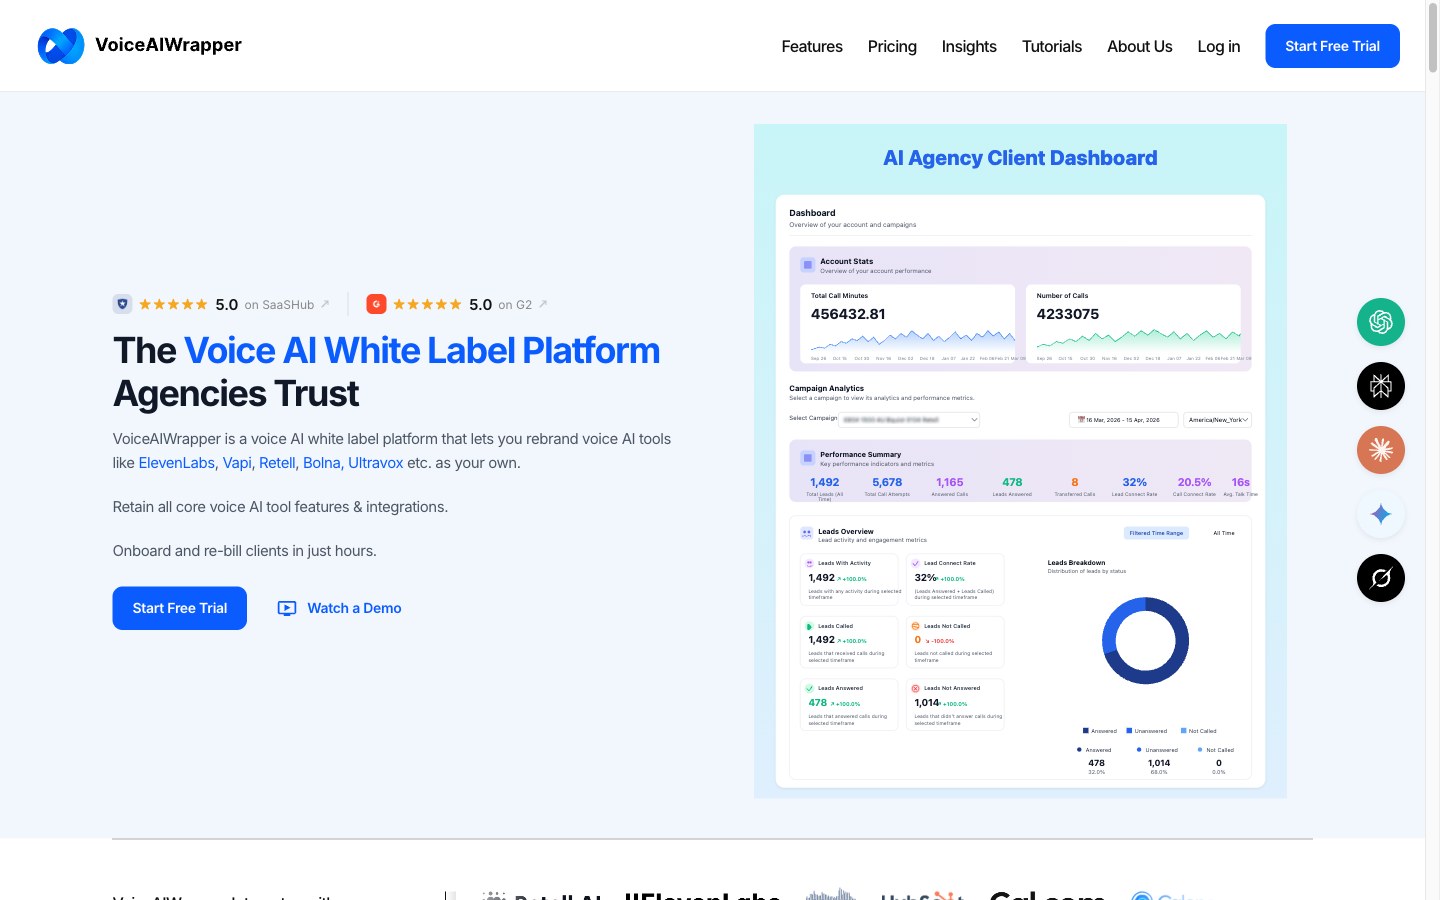Select the Filtered Time Range tab
This screenshot has height=900, width=1440.
[1156, 533]
